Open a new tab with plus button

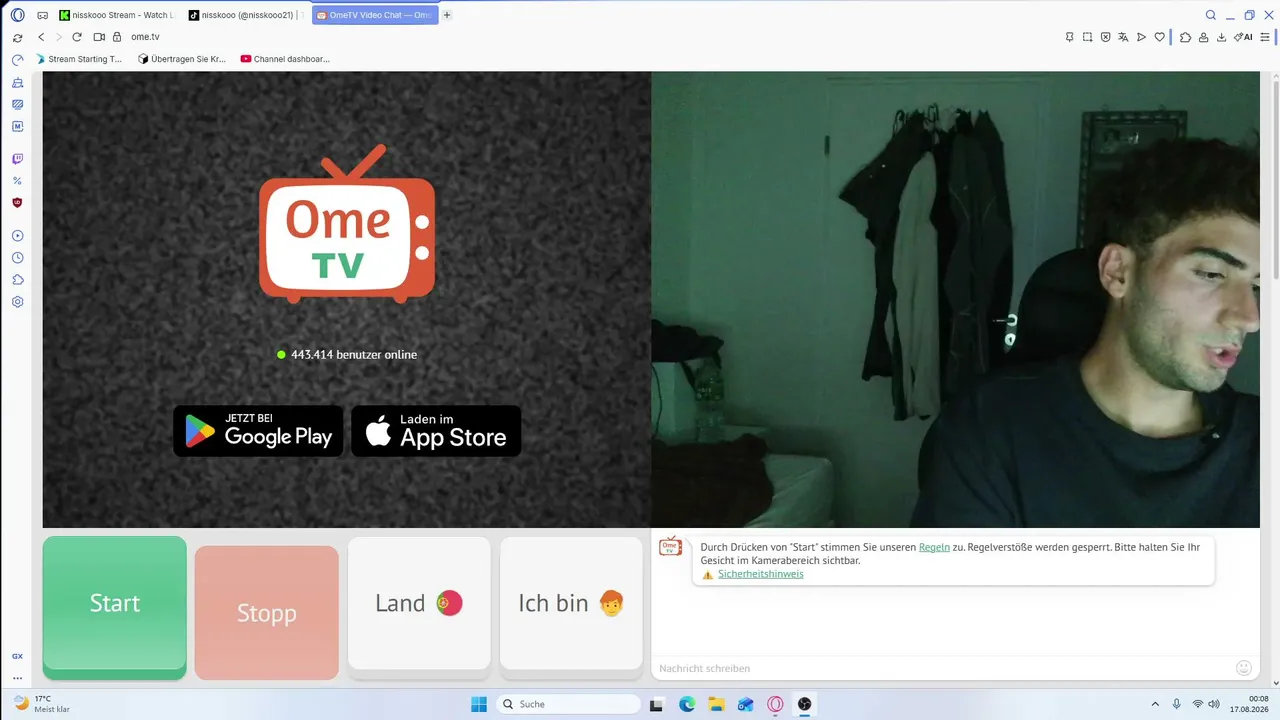[447, 15]
